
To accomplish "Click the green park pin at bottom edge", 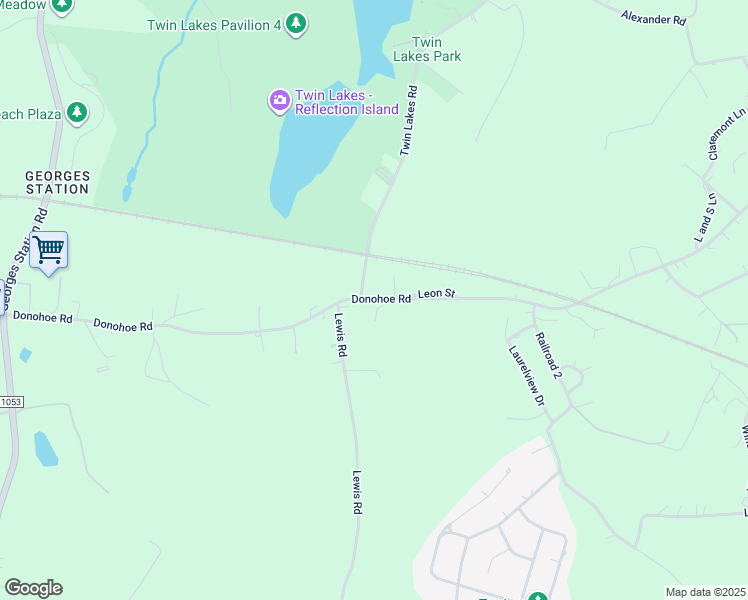I will [x=538, y=596].
